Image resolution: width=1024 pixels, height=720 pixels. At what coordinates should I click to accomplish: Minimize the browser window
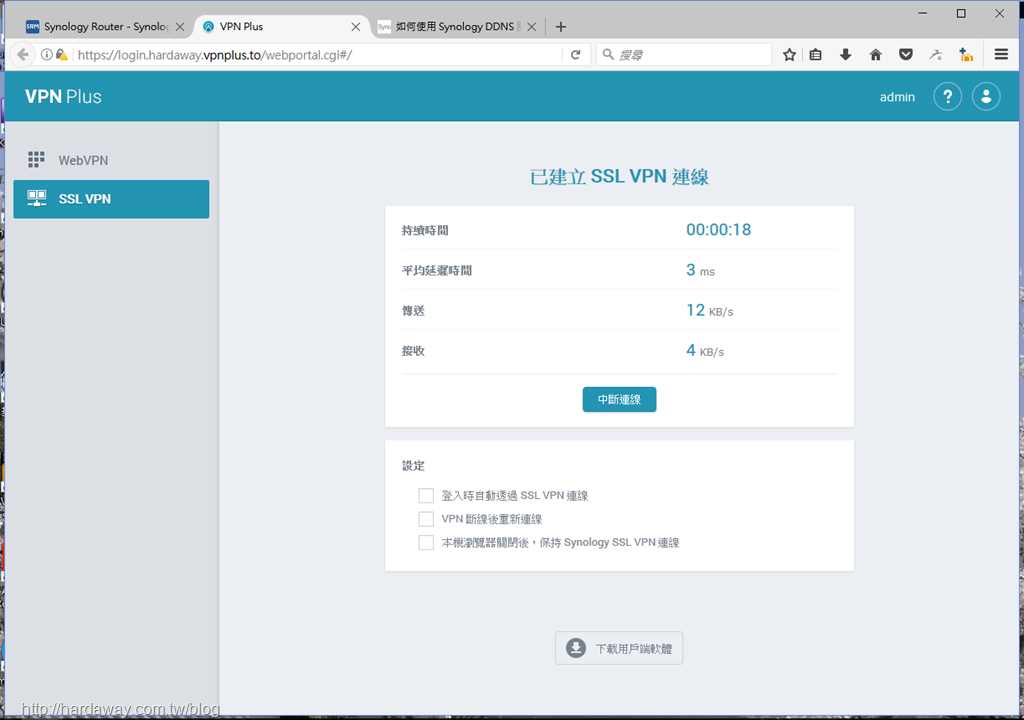coord(923,13)
